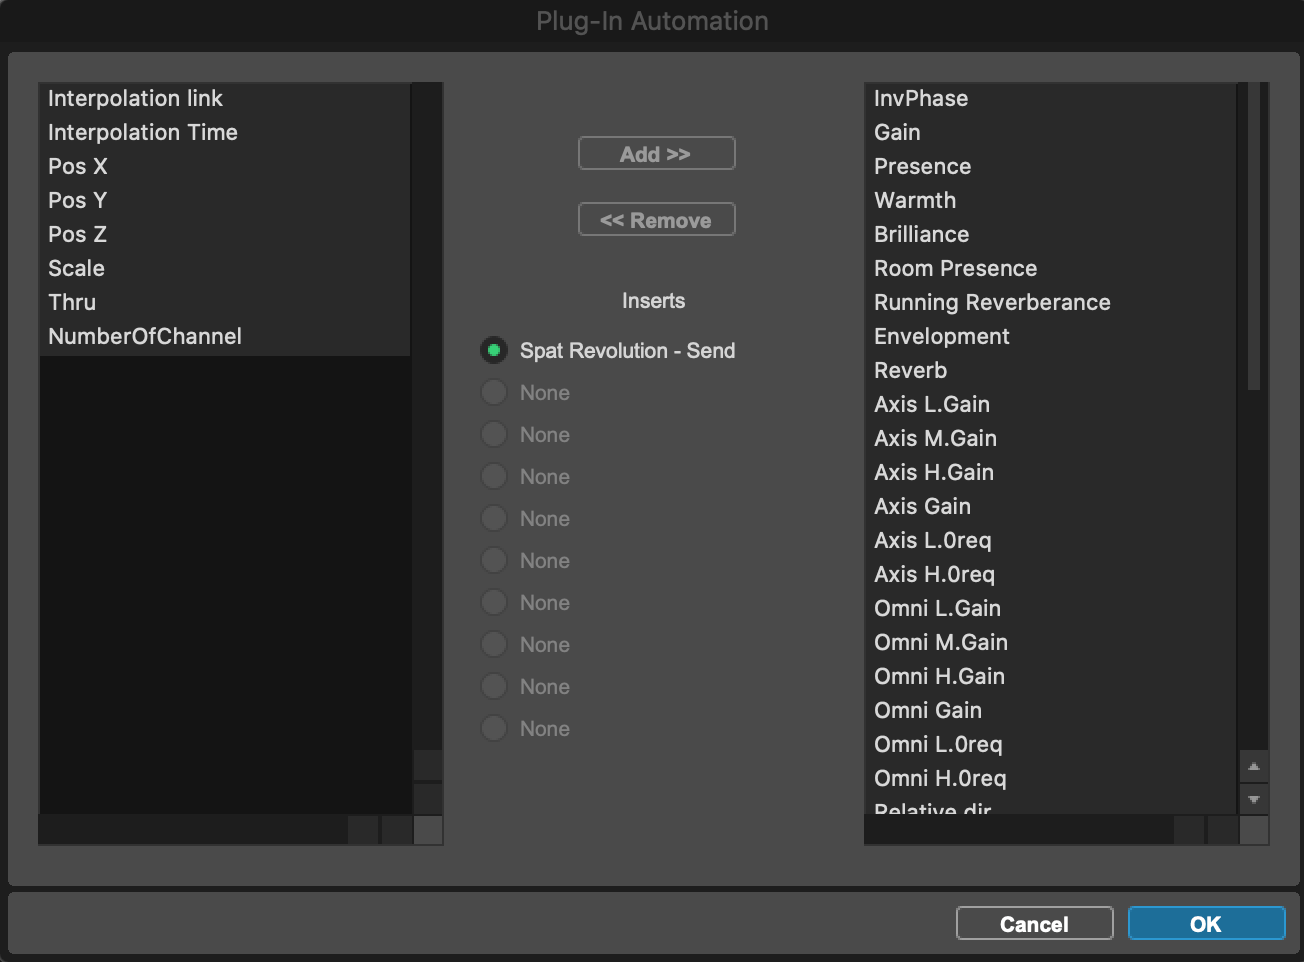
Task: Choose Running Reverberance from the list
Action: click(x=991, y=302)
